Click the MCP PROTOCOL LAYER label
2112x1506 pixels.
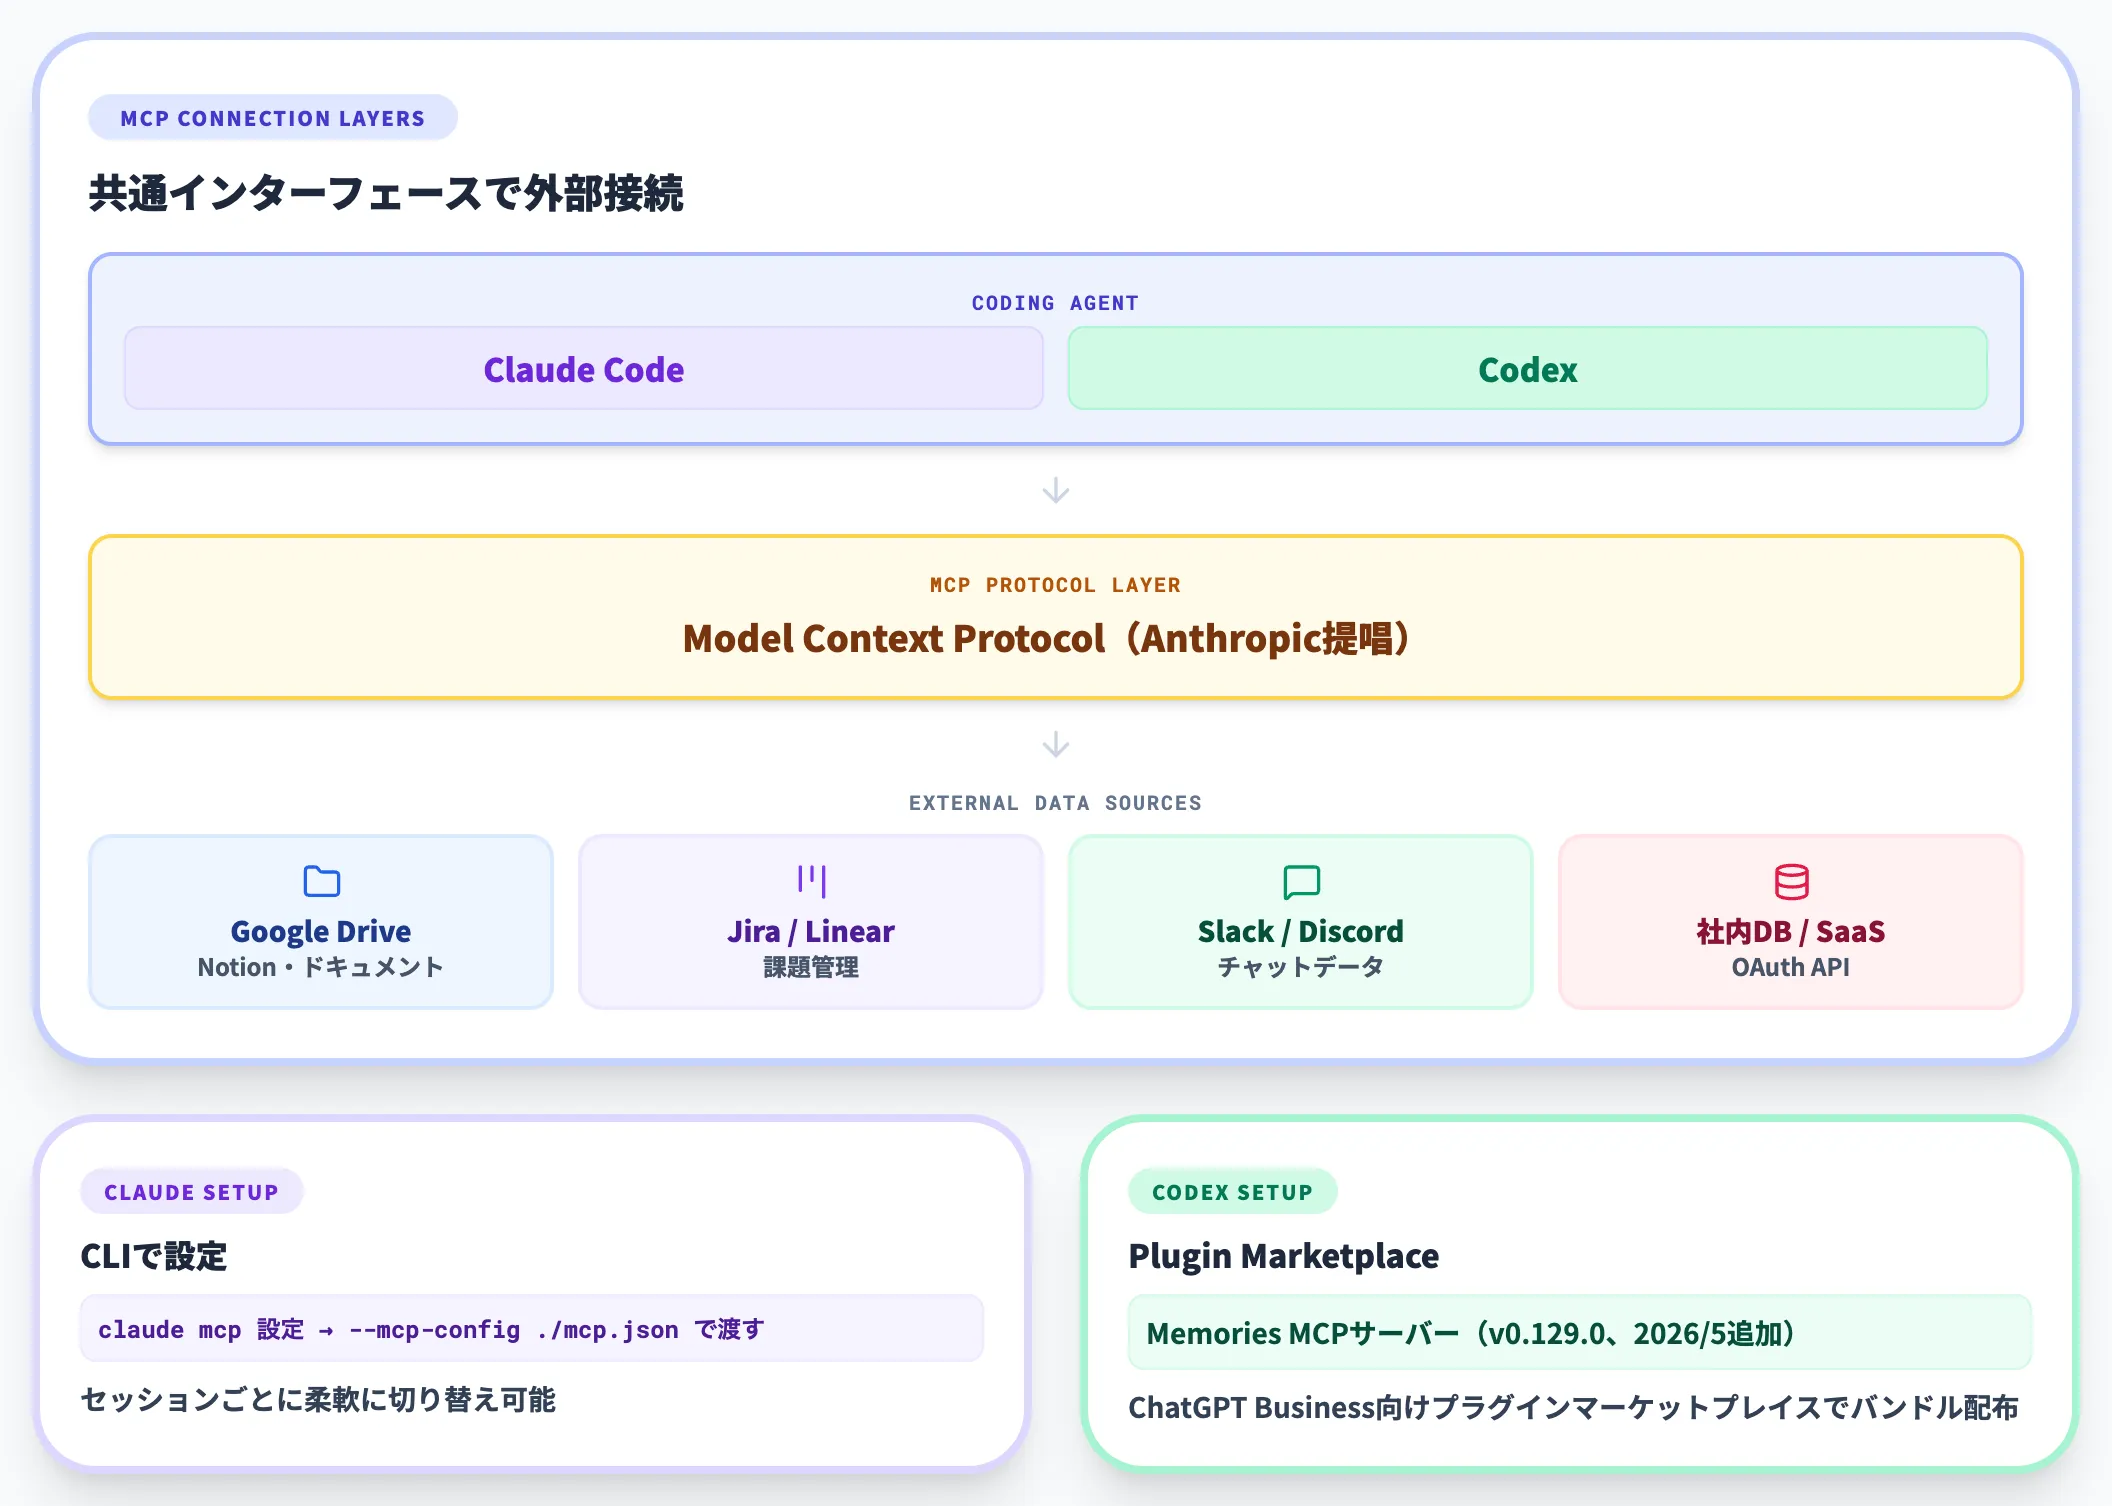[x=1056, y=585]
